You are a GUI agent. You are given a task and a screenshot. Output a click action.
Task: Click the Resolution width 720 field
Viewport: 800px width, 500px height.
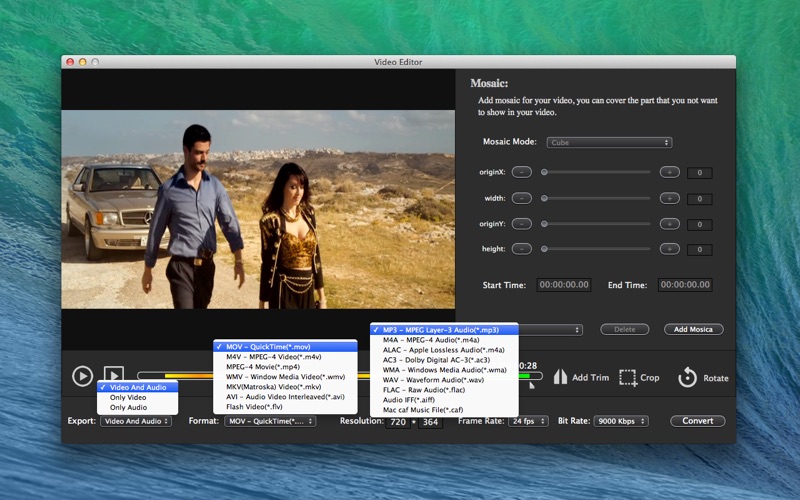coord(398,422)
